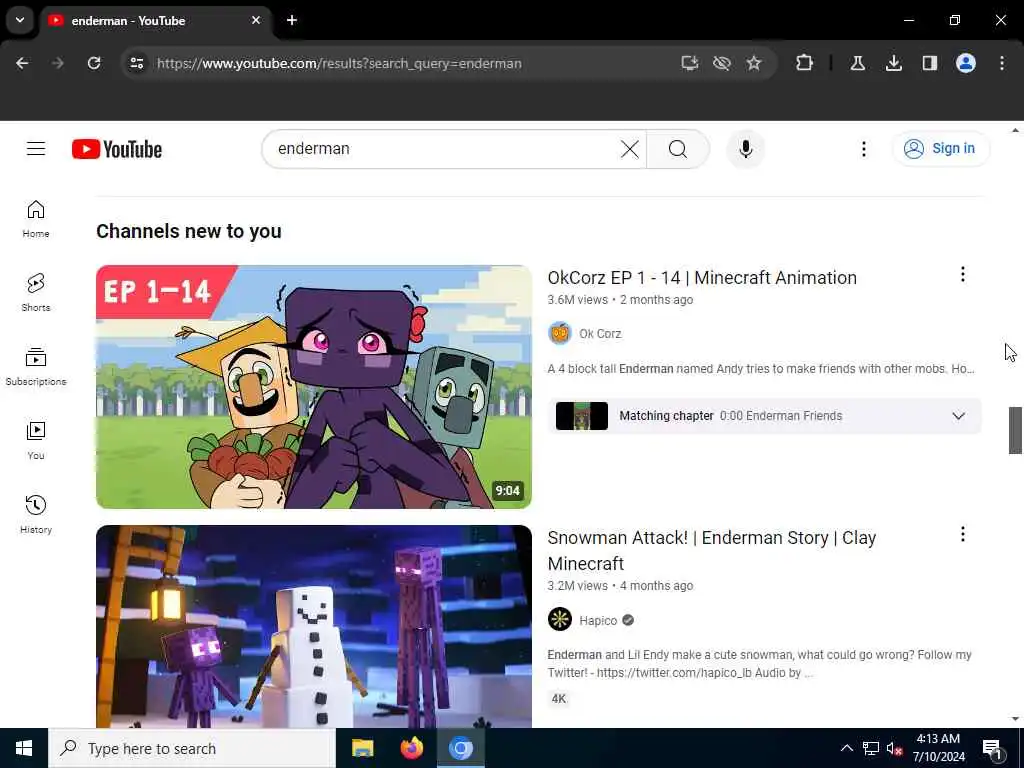Open the YouTube guide hamburger menu
This screenshot has height=768, width=1024.
coord(36,149)
